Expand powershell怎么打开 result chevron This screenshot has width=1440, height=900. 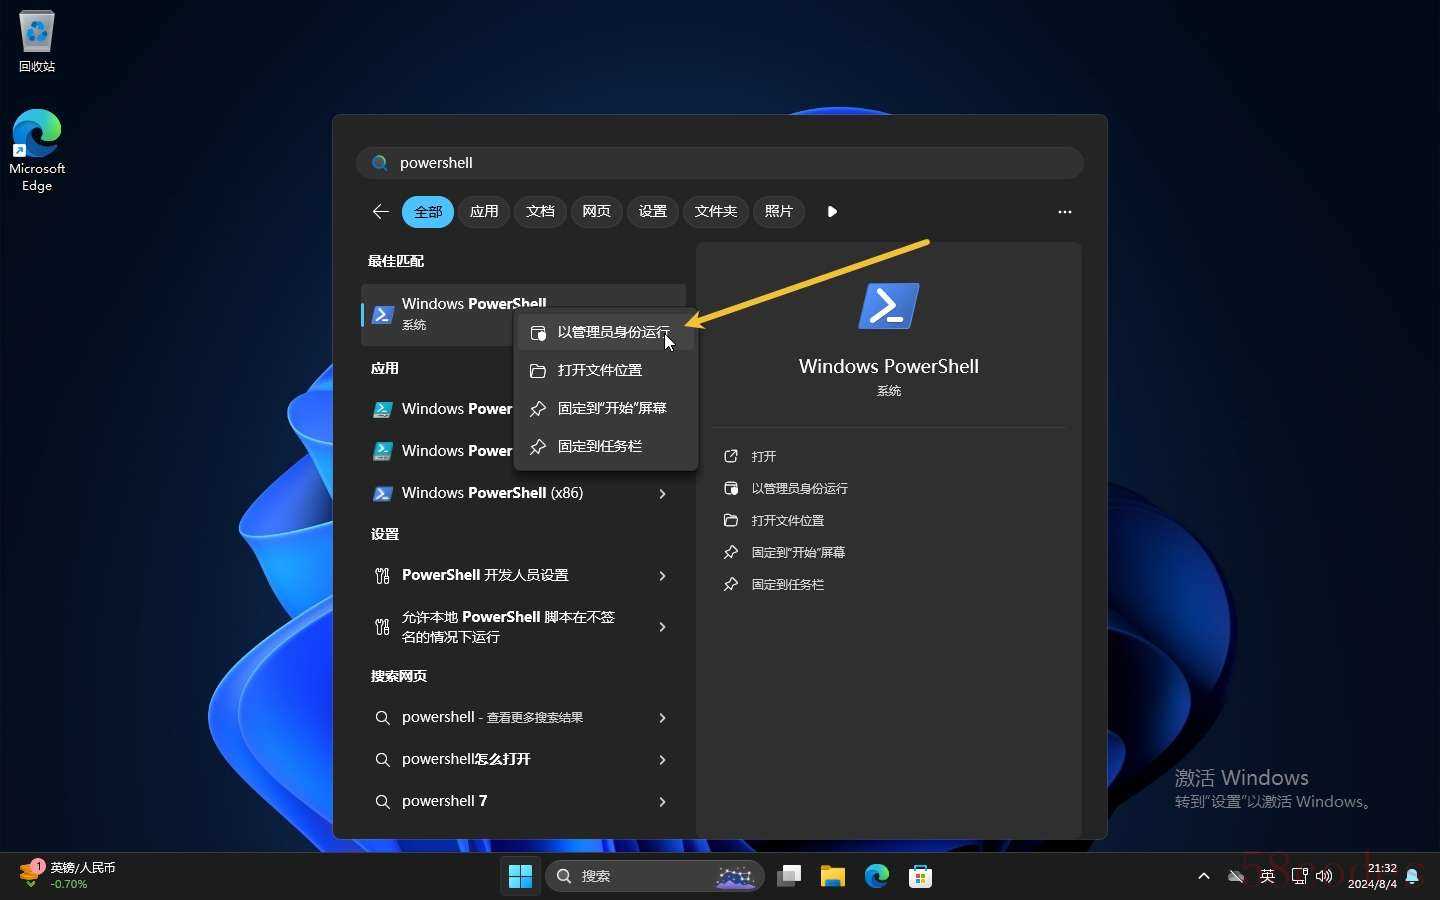(662, 759)
